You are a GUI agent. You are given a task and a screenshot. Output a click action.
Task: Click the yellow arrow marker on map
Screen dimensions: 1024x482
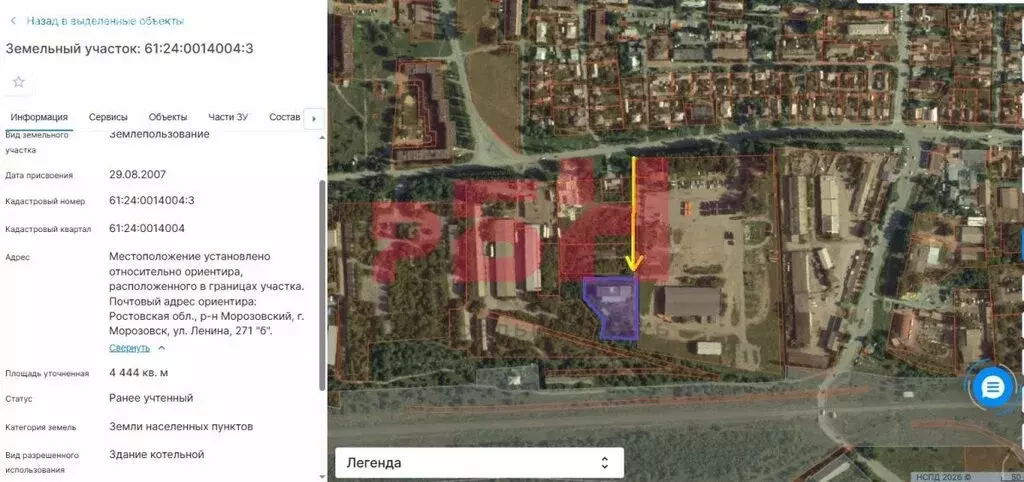tap(633, 215)
